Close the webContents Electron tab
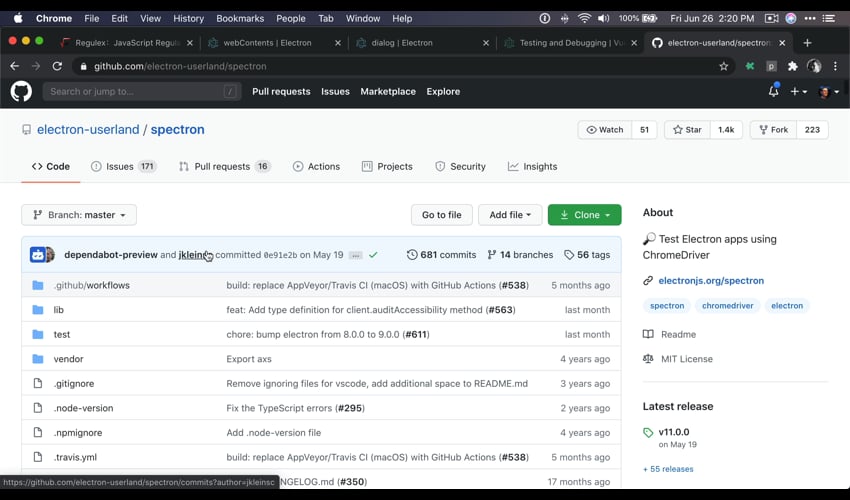The width and height of the screenshot is (850, 500). (338, 43)
